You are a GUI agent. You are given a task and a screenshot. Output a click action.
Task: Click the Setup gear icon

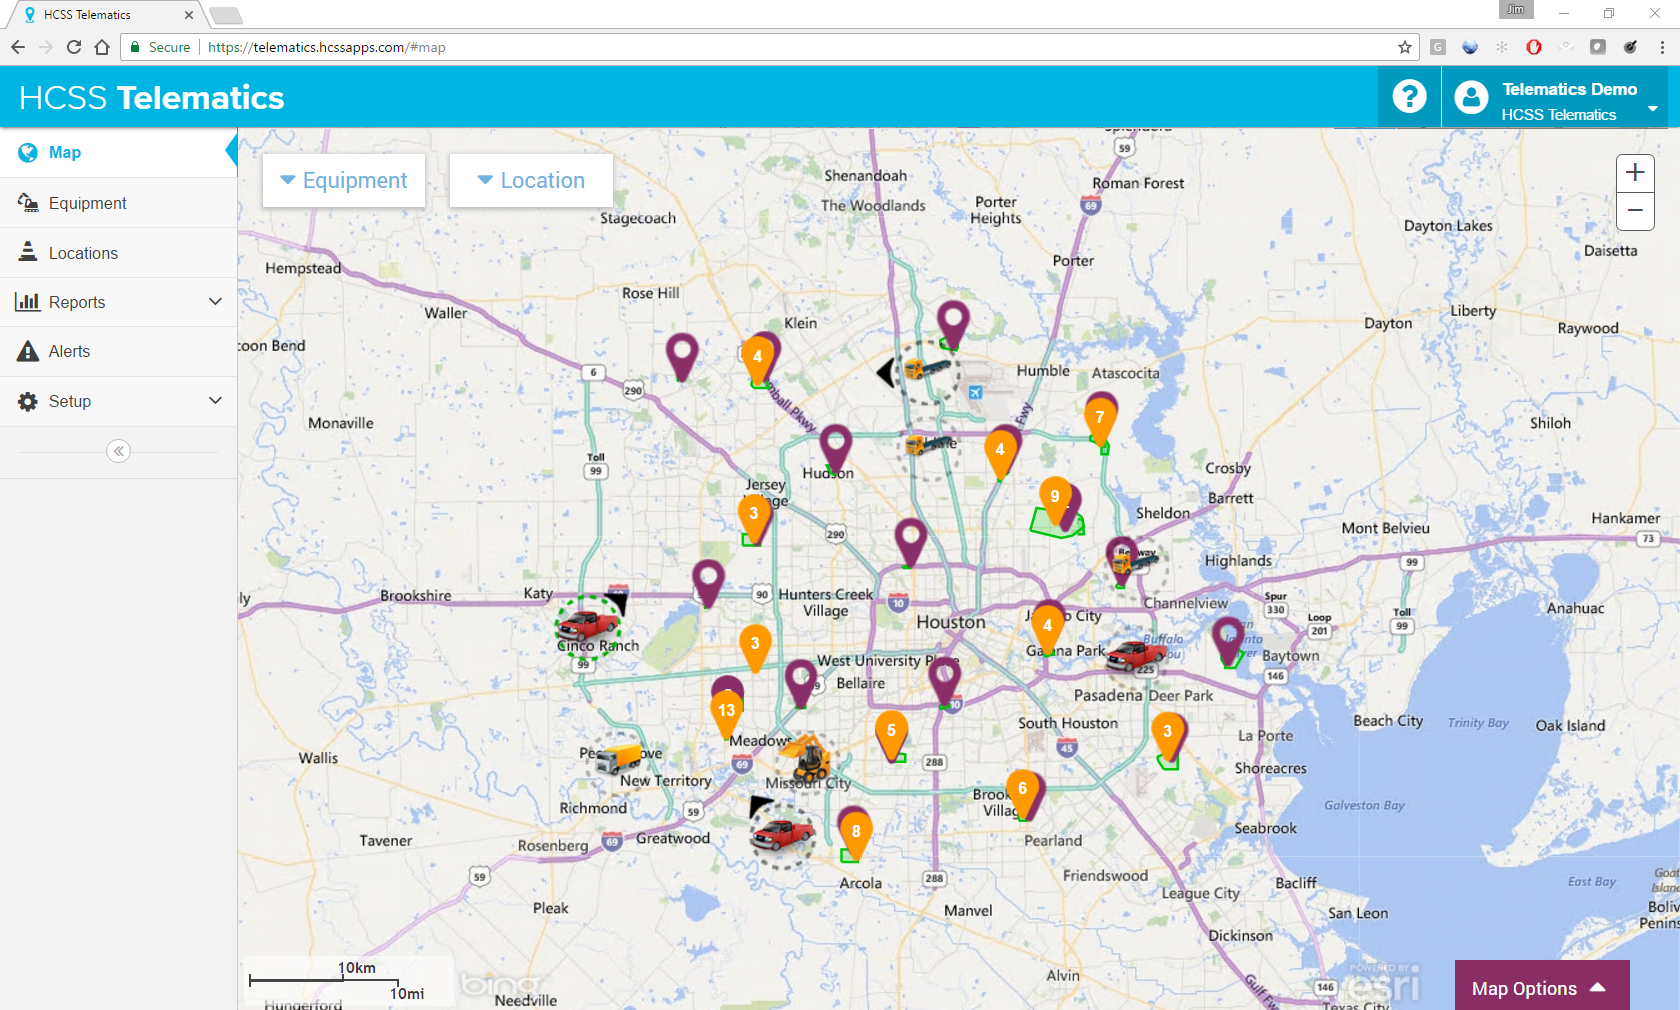click(27, 401)
